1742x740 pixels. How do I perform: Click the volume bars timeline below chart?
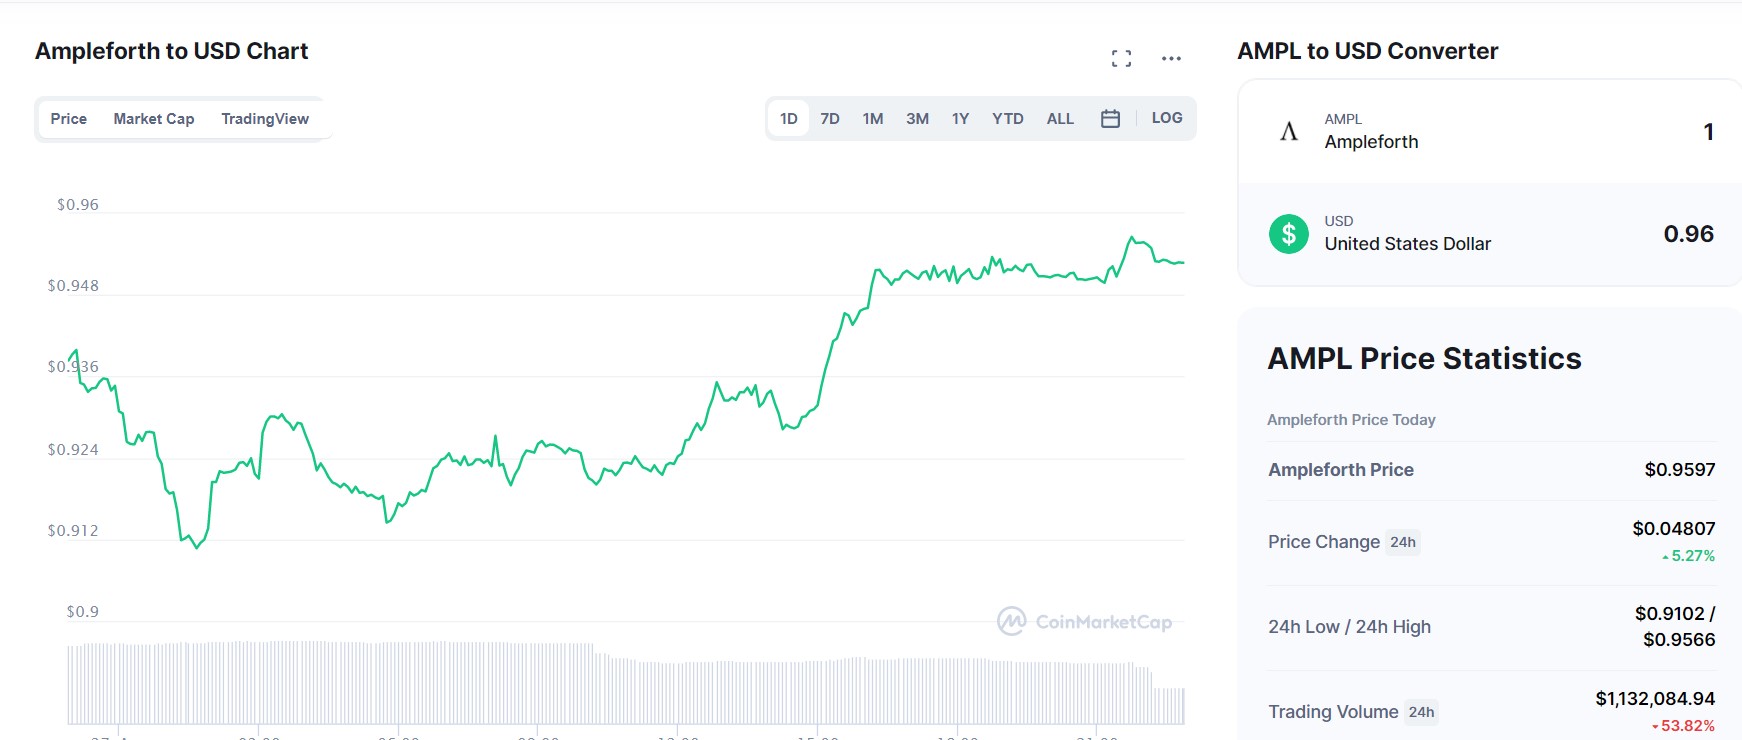(x=626, y=682)
